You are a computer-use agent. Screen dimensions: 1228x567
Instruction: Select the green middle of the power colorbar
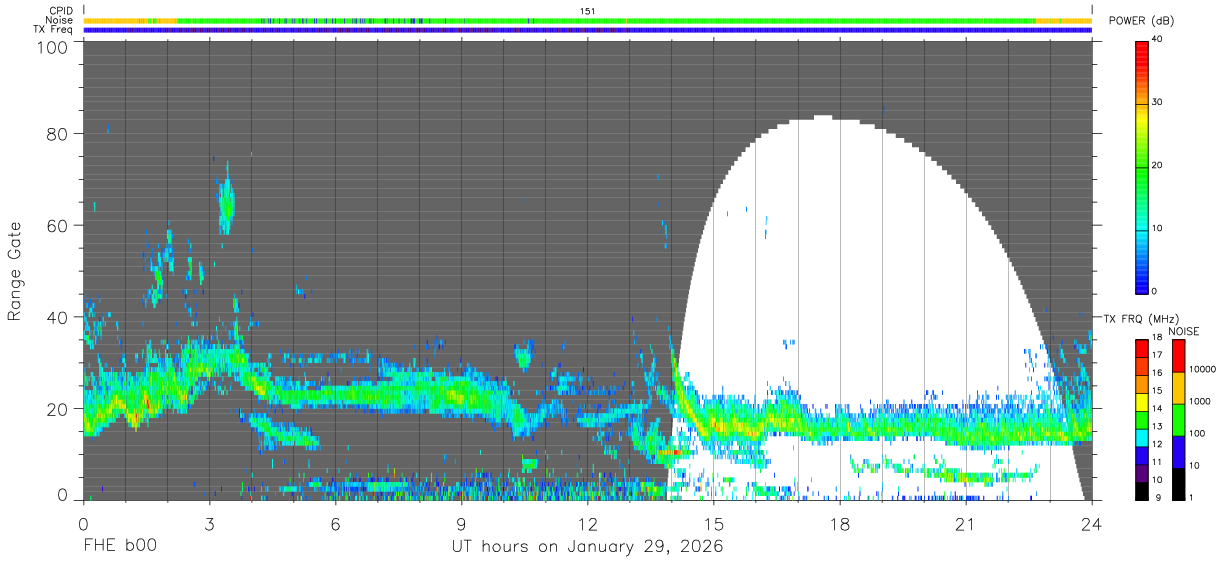coord(1142,166)
